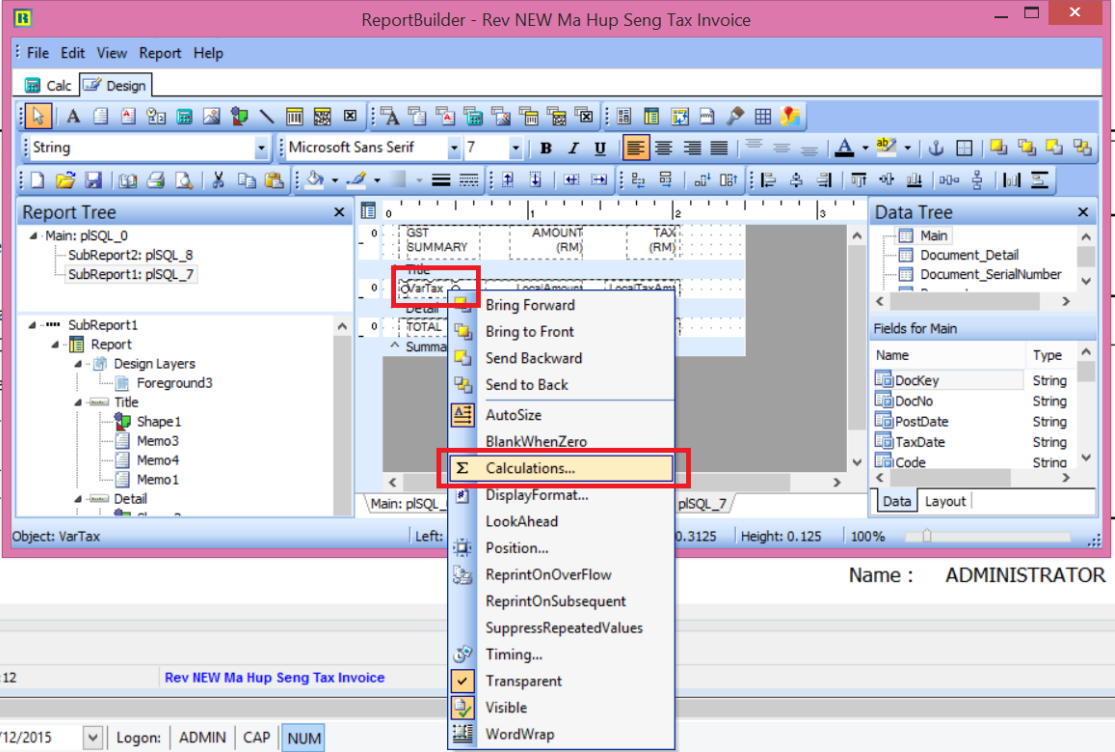
Task: Click the Save diskette icon
Action: tap(93, 180)
